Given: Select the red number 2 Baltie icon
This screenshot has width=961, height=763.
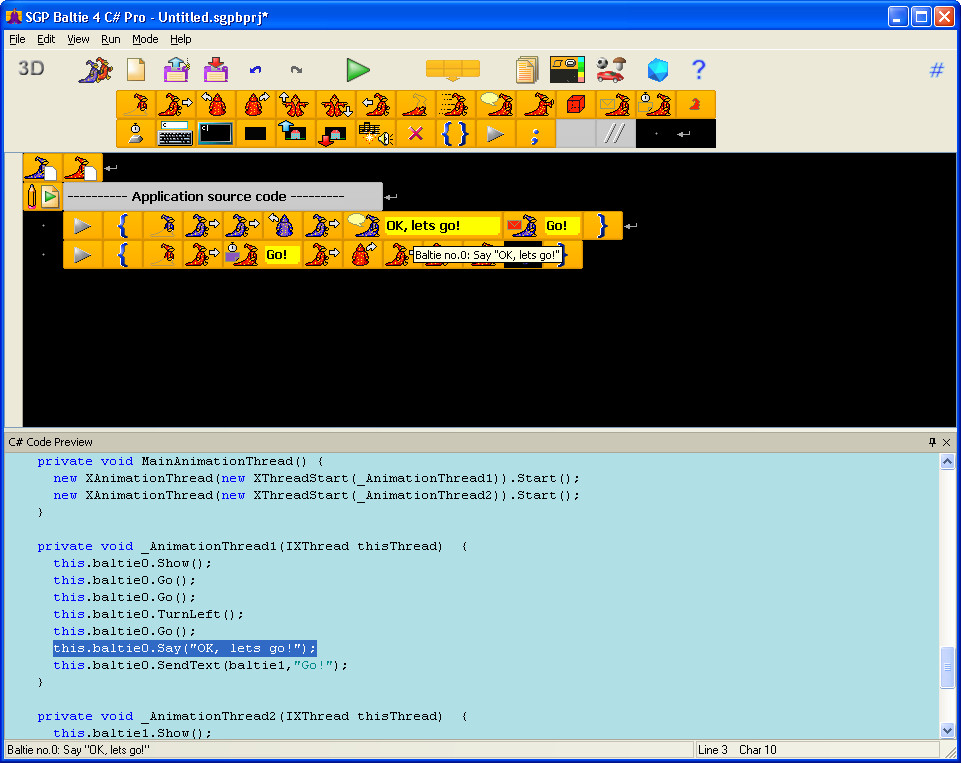Looking at the screenshot, I should (695, 105).
